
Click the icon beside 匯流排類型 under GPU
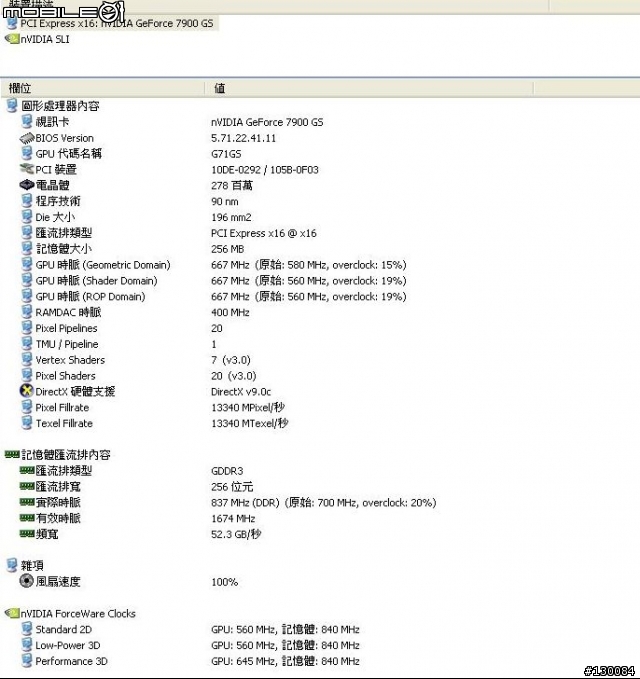pyautogui.click(x=27, y=233)
